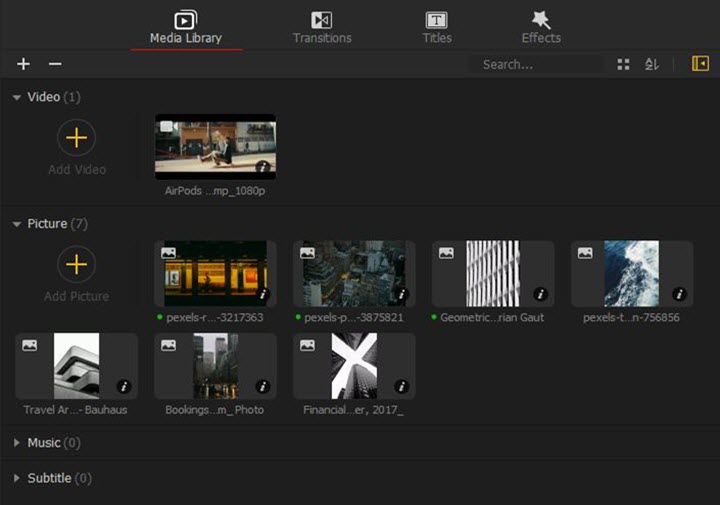Collapse the Video section
This screenshot has height=505, width=720.
(x=16, y=98)
